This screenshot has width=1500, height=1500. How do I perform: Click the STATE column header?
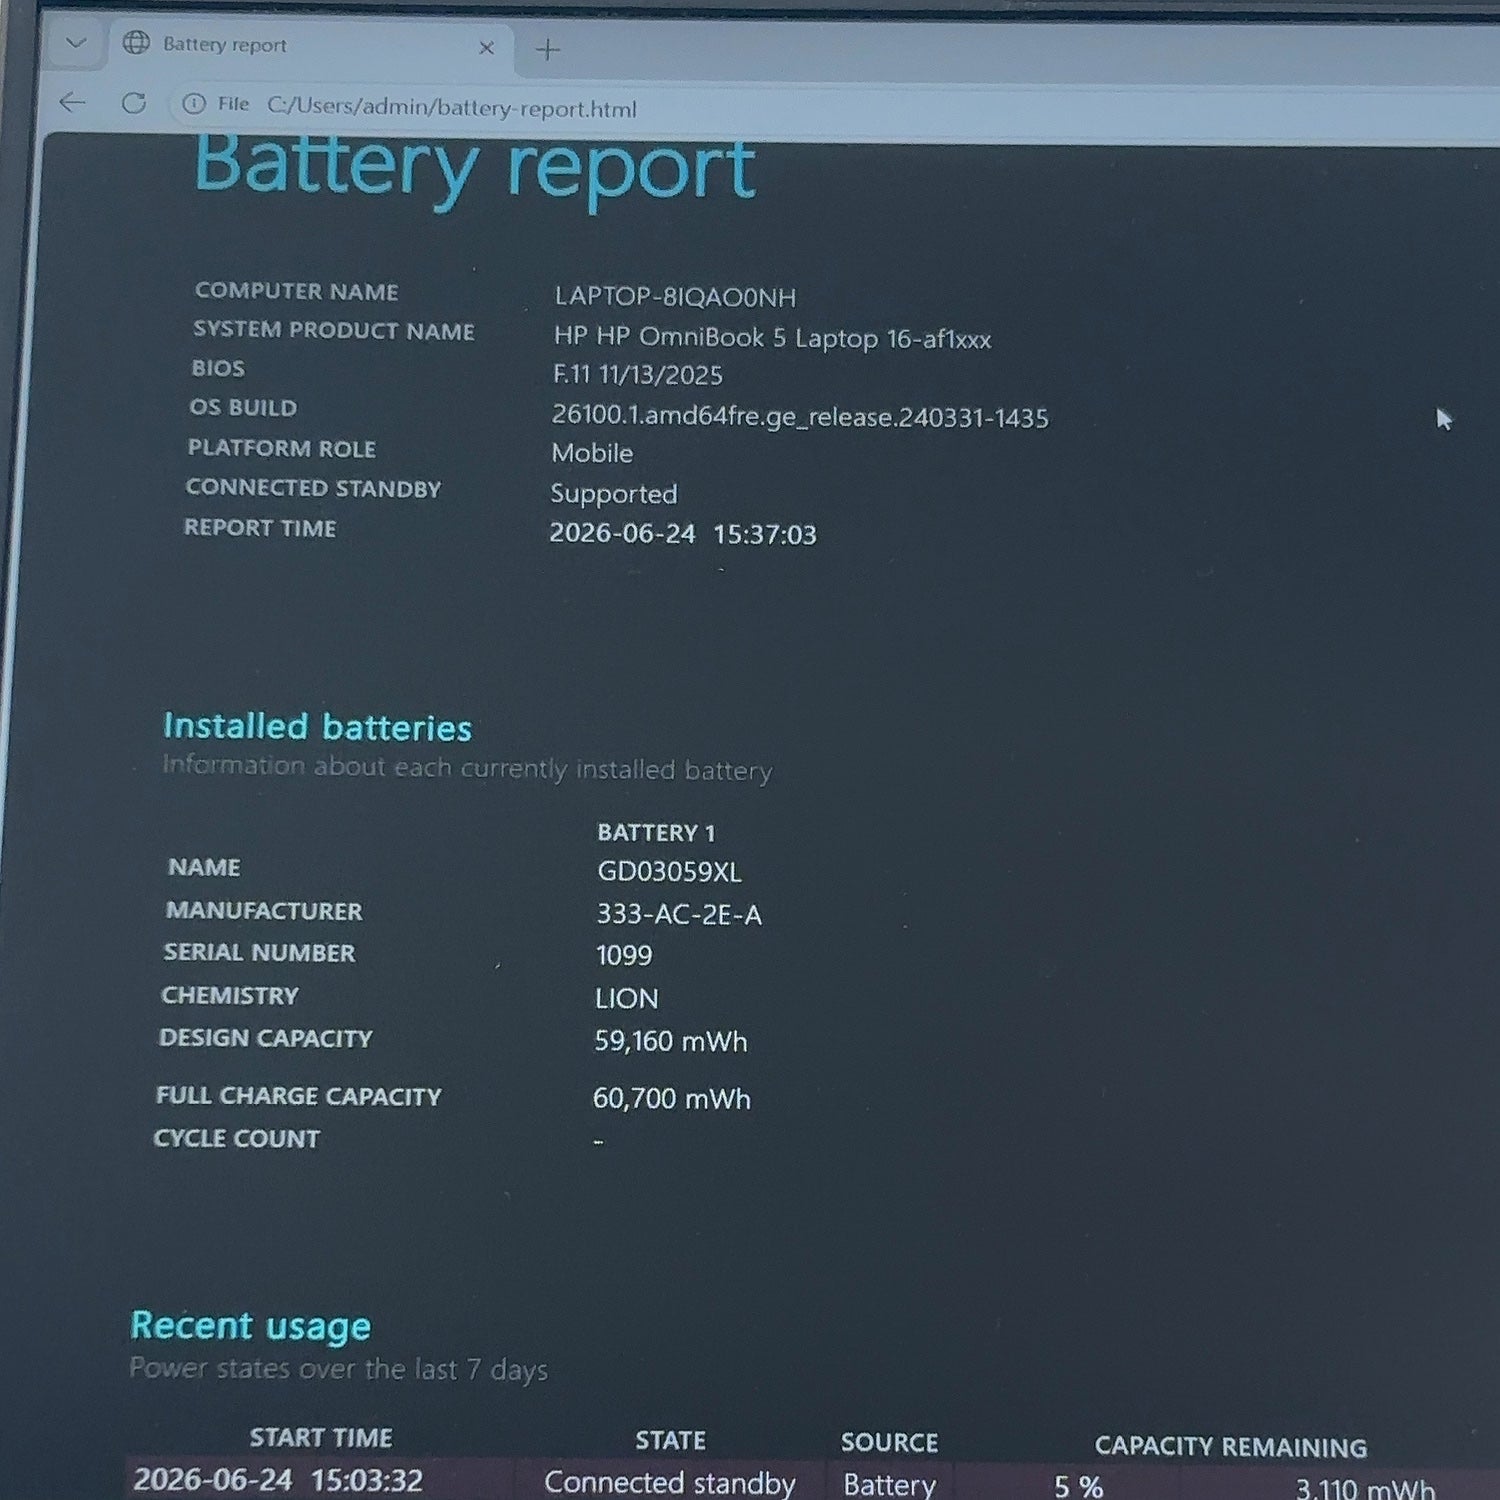pos(670,1440)
